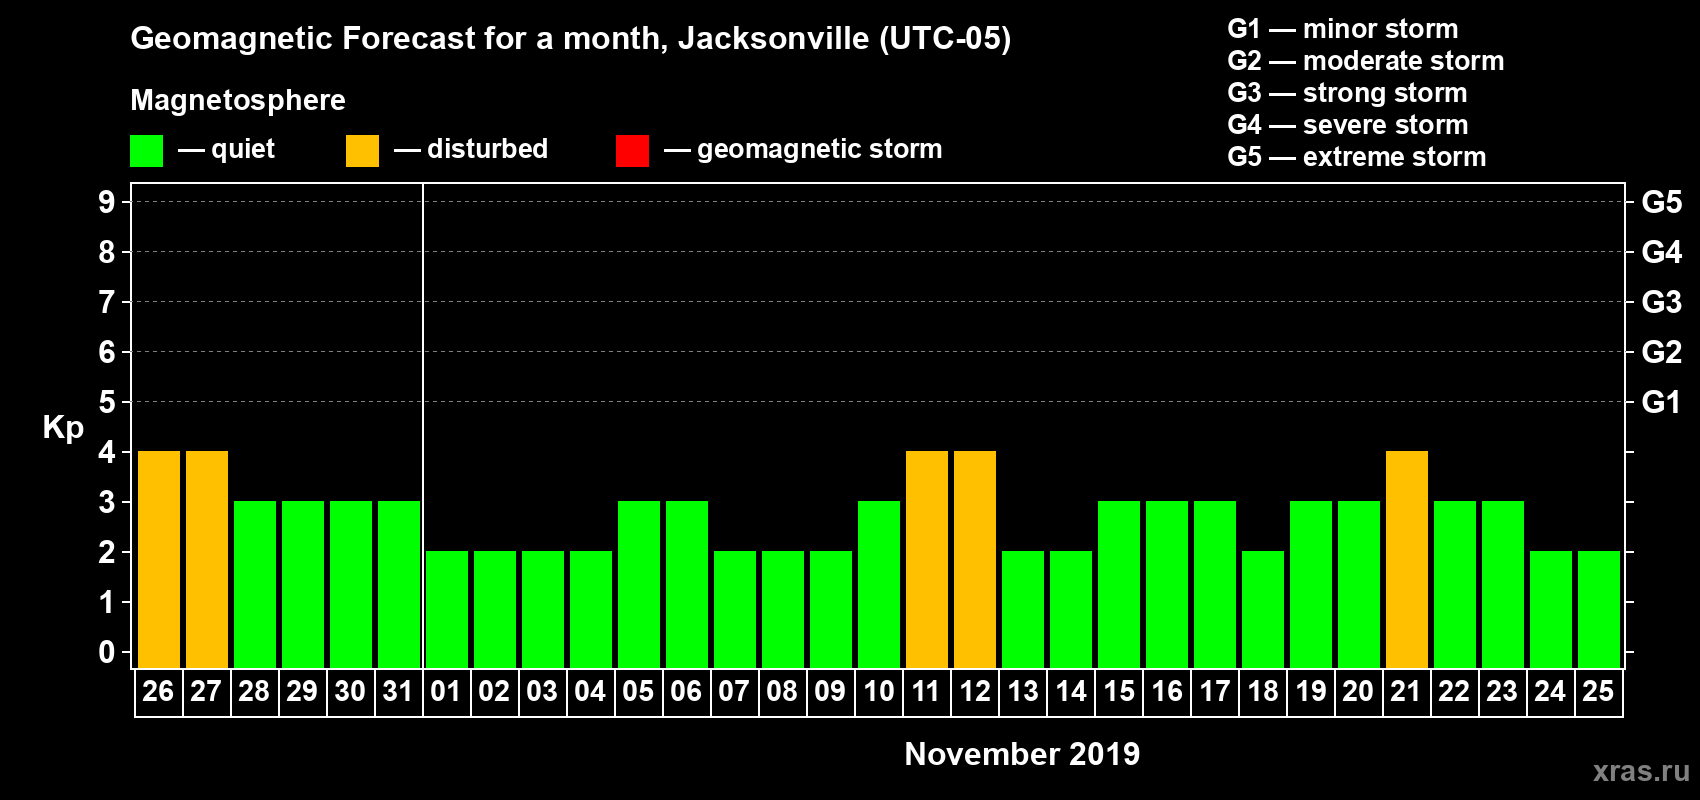Click the date label 29
This screenshot has width=1700, height=800.
302,691
